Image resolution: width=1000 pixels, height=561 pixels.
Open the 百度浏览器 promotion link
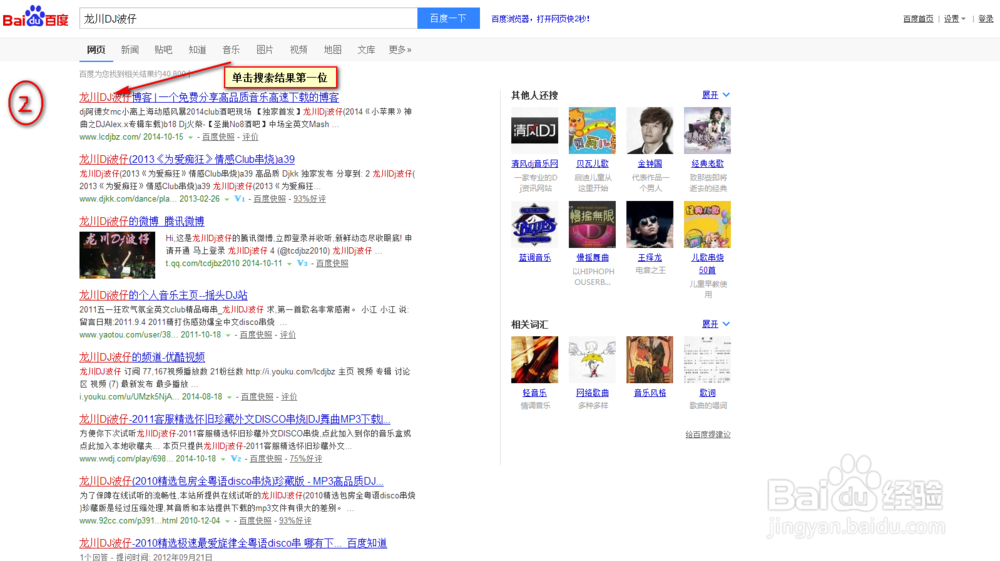pos(540,19)
